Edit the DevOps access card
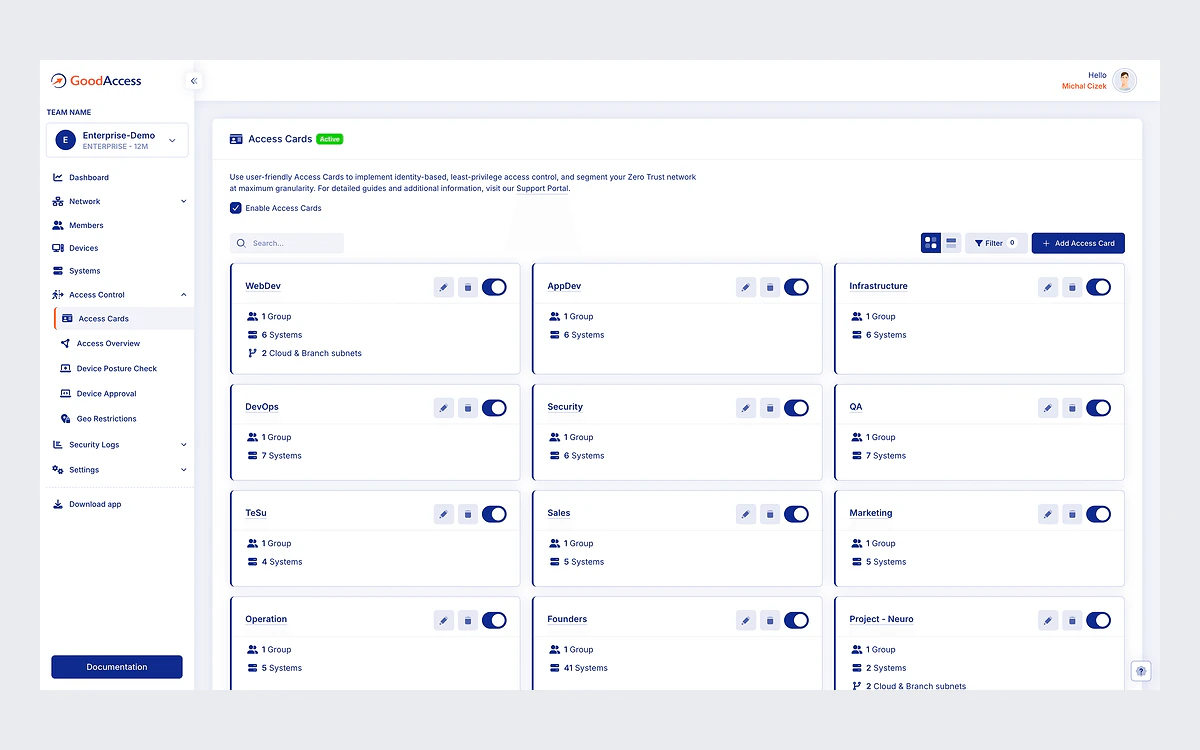Screen dimensions: 1200x750 point(444,408)
